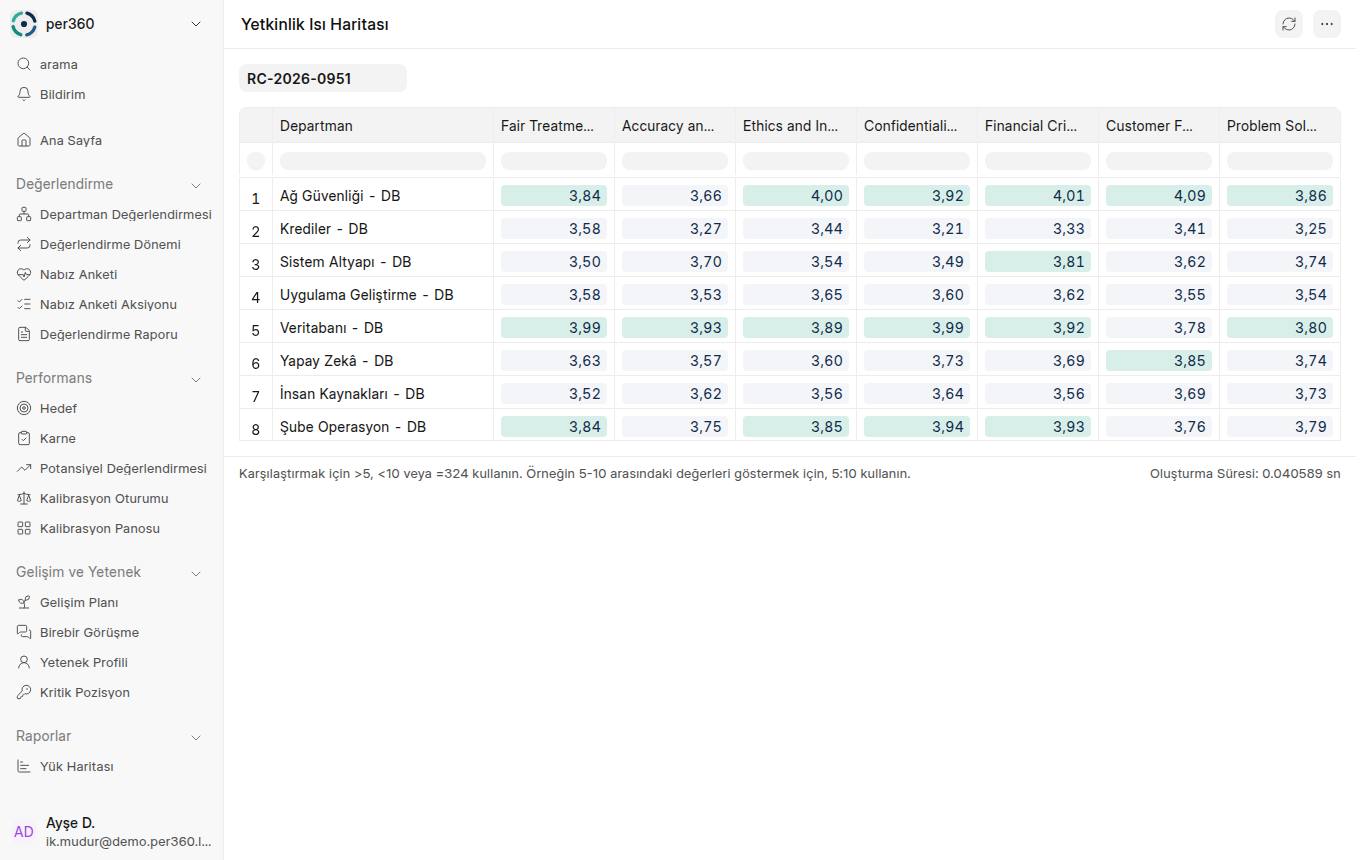The width and height of the screenshot is (1366, 860).
Task: Refresh the Yetkinlik Isı Haritası report
Action: point(1289,24)
